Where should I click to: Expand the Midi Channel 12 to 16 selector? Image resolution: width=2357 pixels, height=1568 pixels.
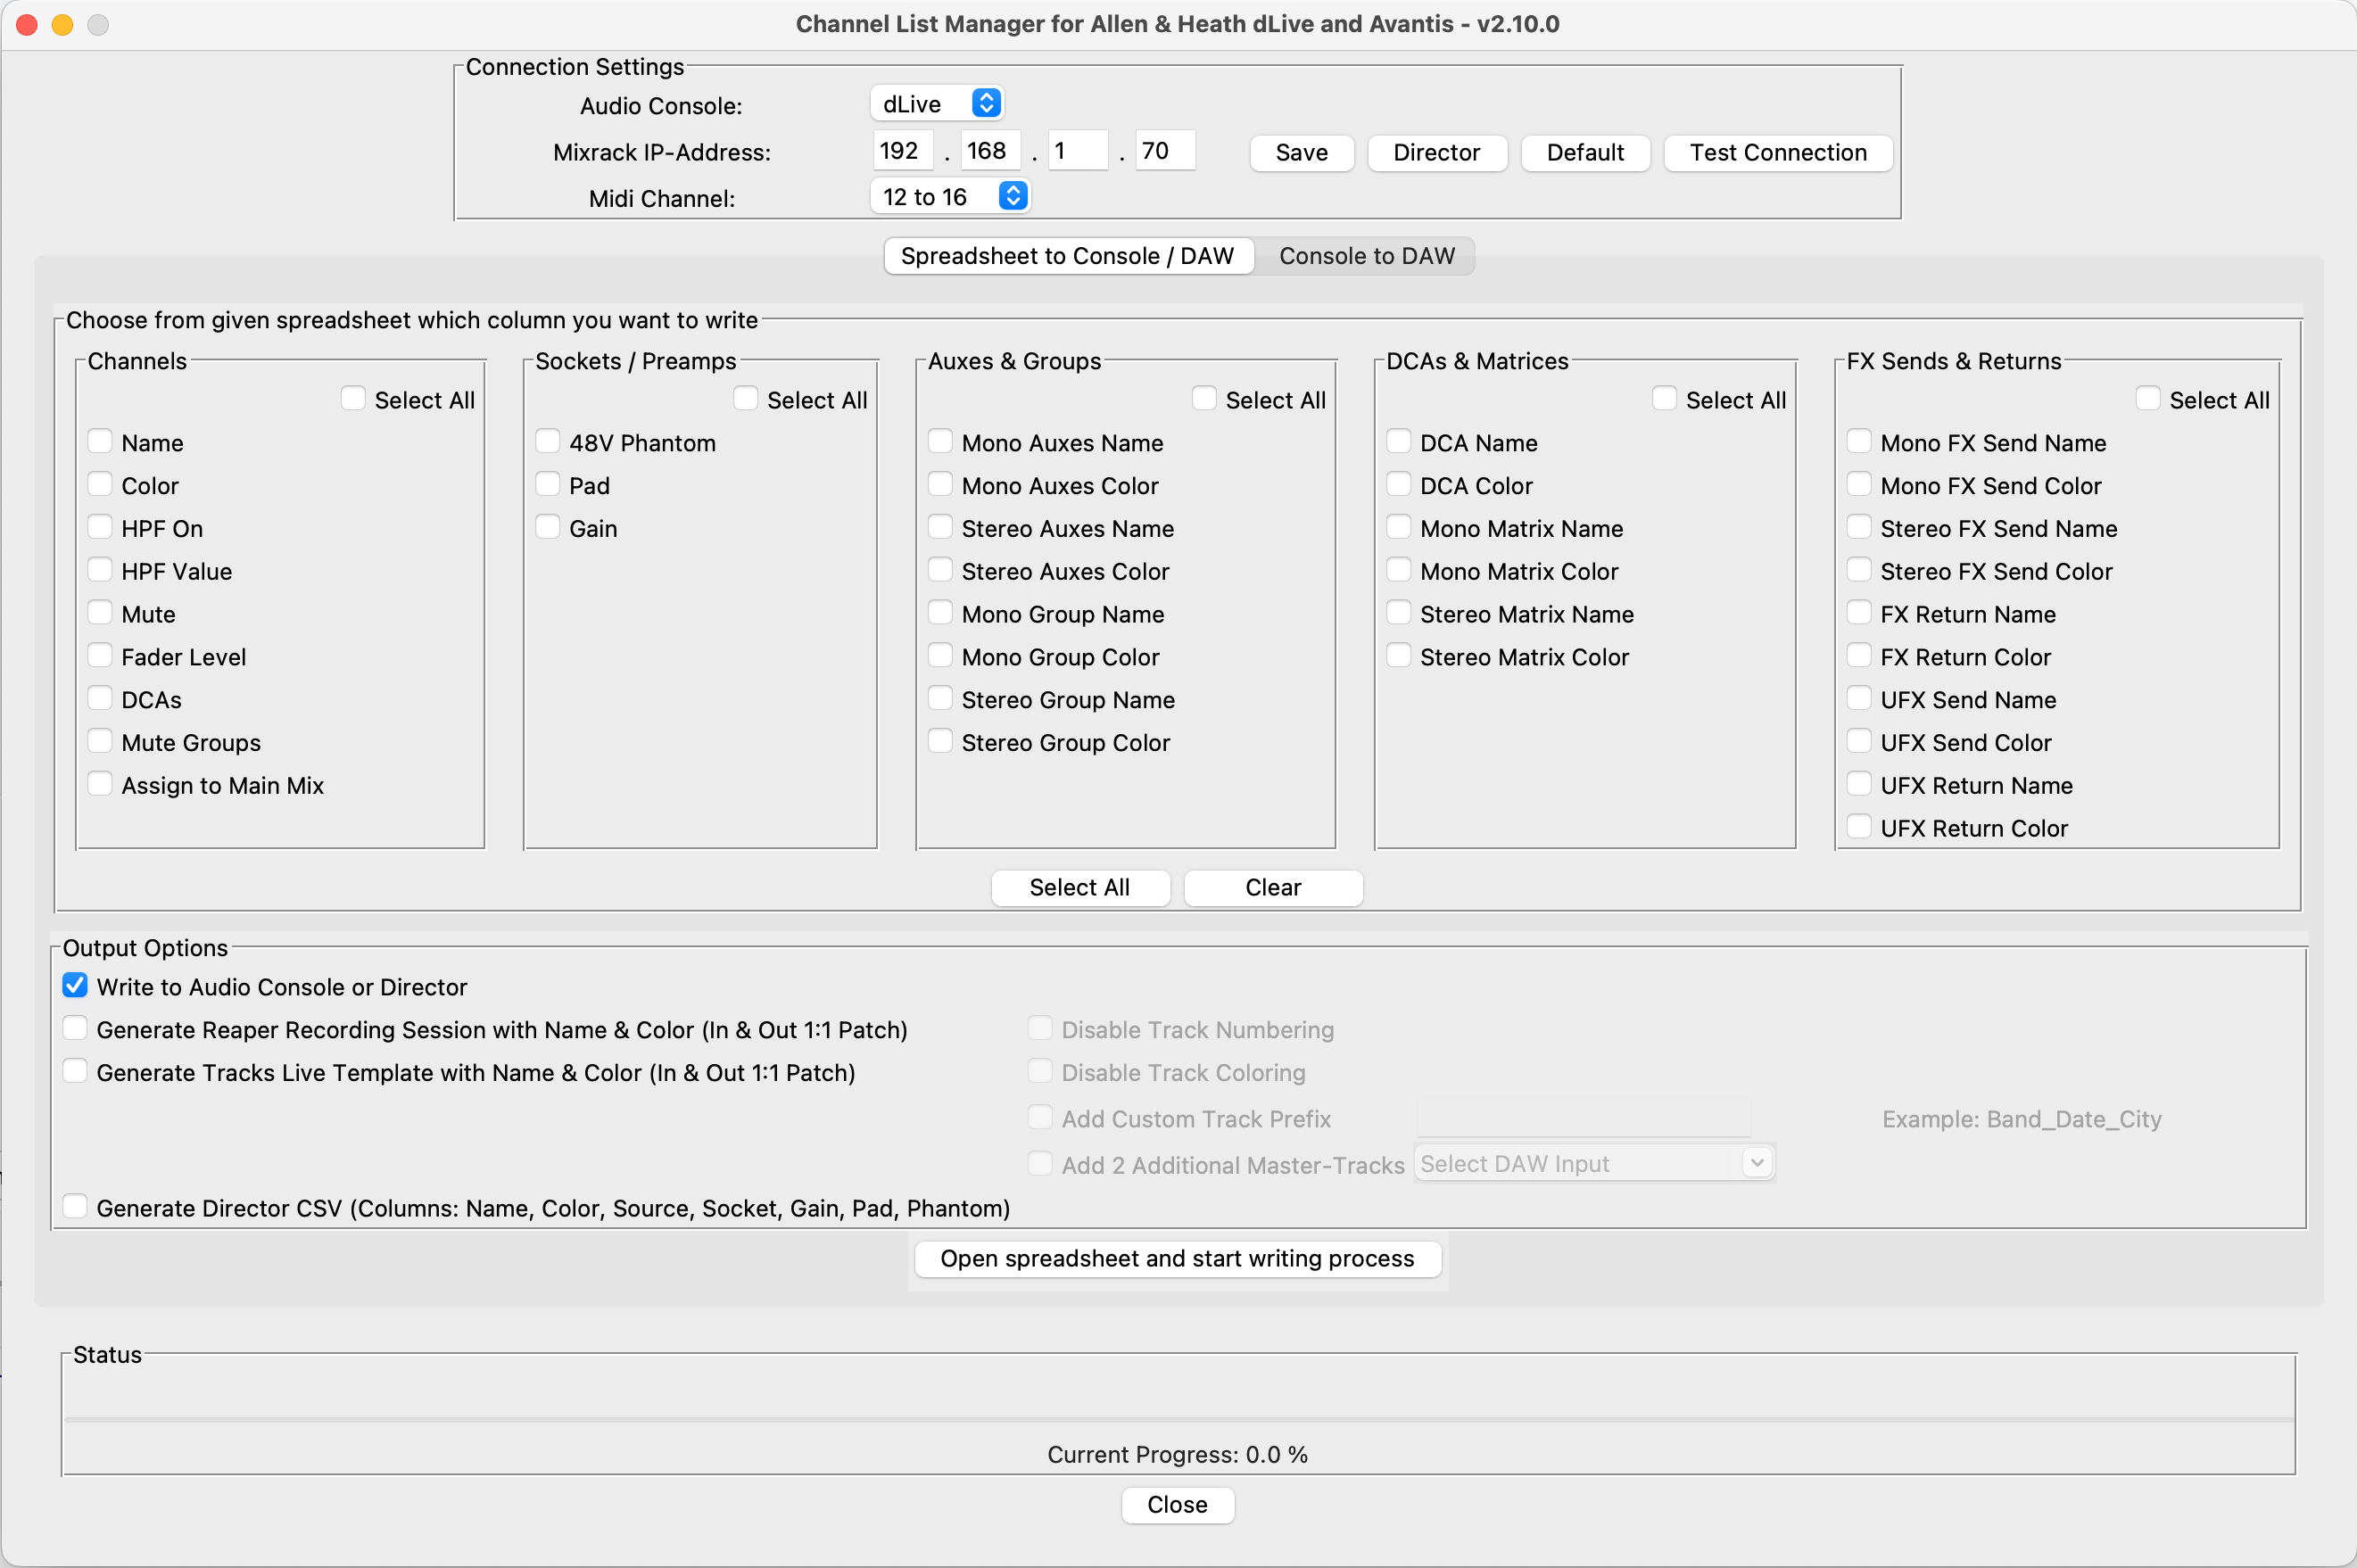point(949,197)
